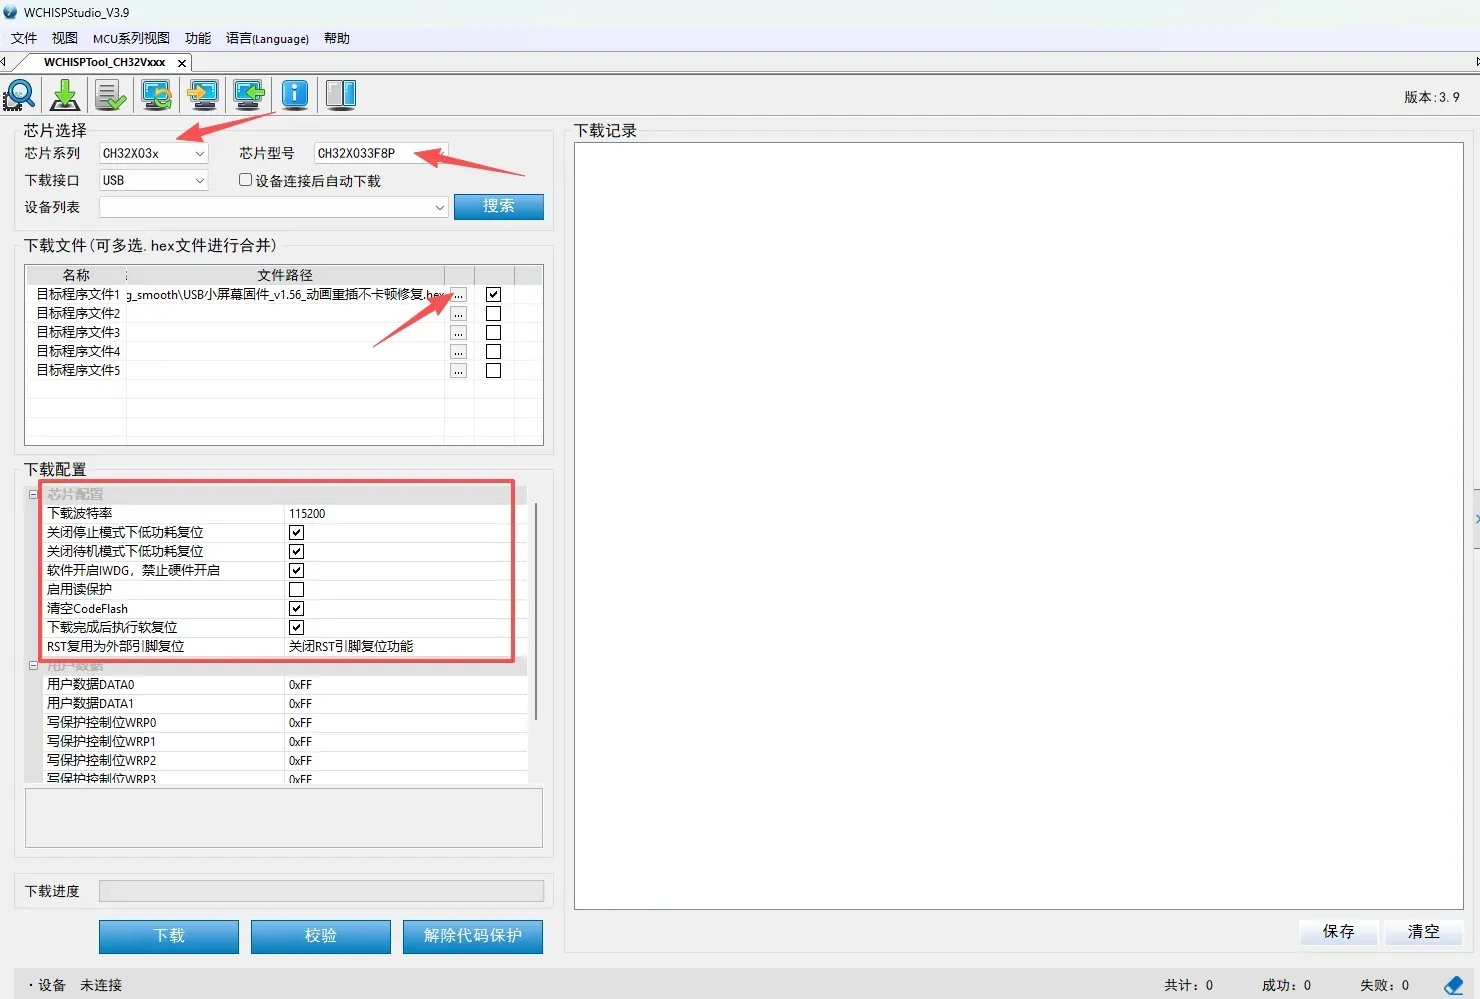The image size is (1480, 999).
Task: Click the magnifier search chip toolbar icon
Action: click(x=19, y=95)
